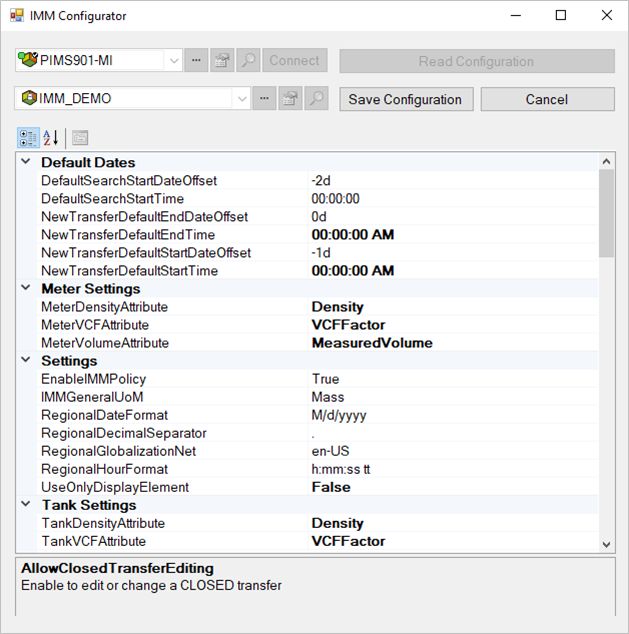Click the scroll up arrow of property grid

(606, 161)
